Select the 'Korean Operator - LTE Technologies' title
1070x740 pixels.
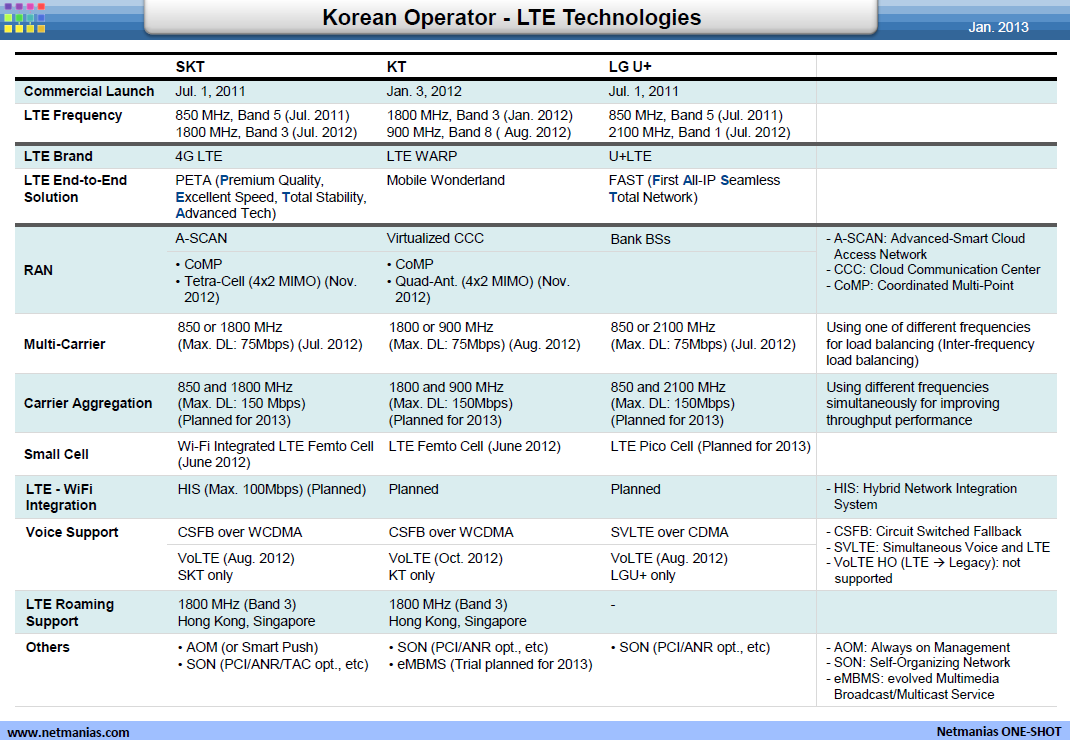[x=512, y=17]
